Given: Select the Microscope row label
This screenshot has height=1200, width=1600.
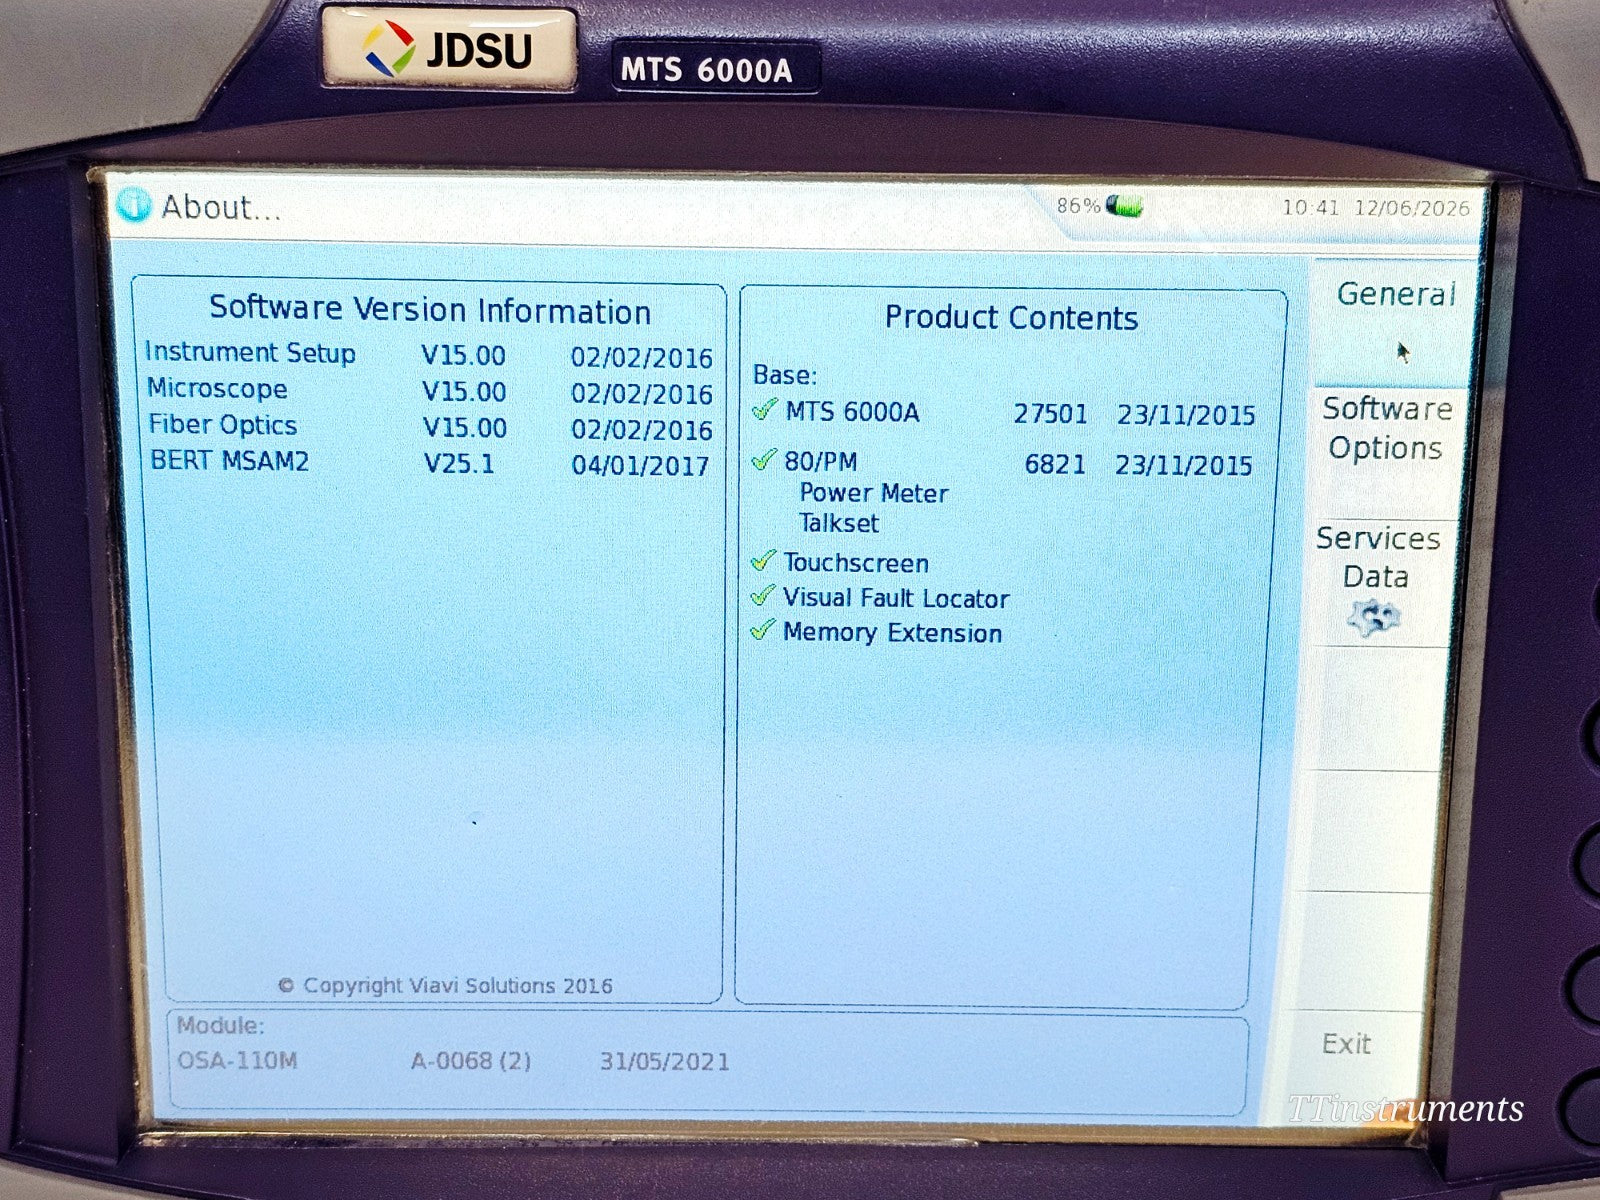Looking at the screenshot, I should 217,388.
